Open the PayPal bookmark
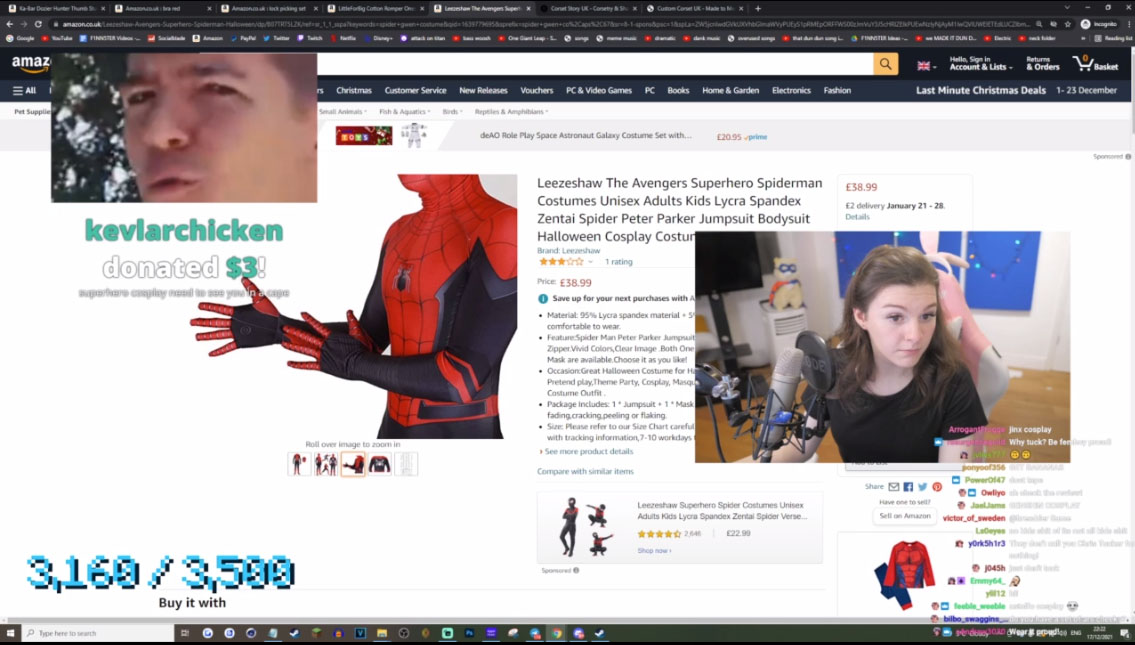The width and height of the screenshot is (1135, 645). [x=244, y=38]
